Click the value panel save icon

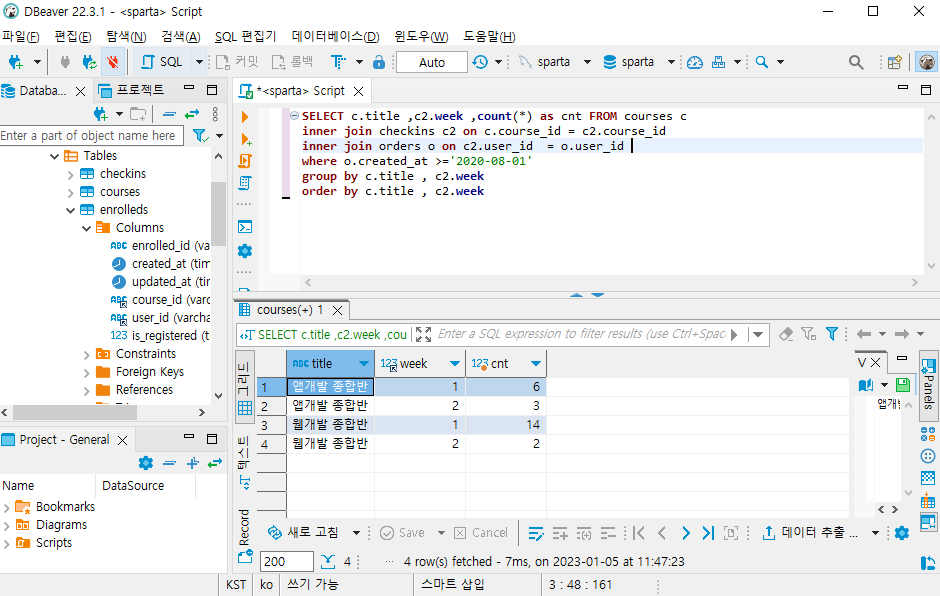(902, 385)
